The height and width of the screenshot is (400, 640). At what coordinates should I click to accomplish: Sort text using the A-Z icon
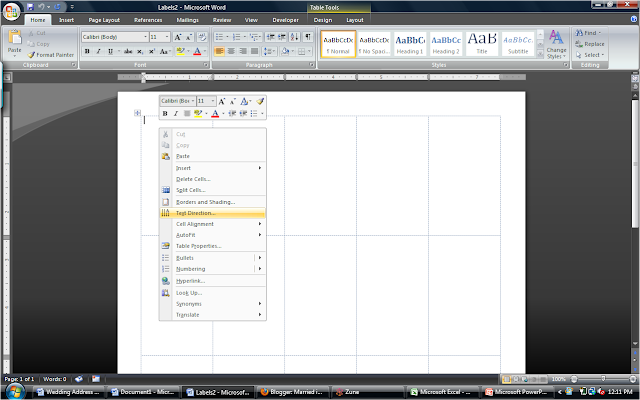point(295,37)
